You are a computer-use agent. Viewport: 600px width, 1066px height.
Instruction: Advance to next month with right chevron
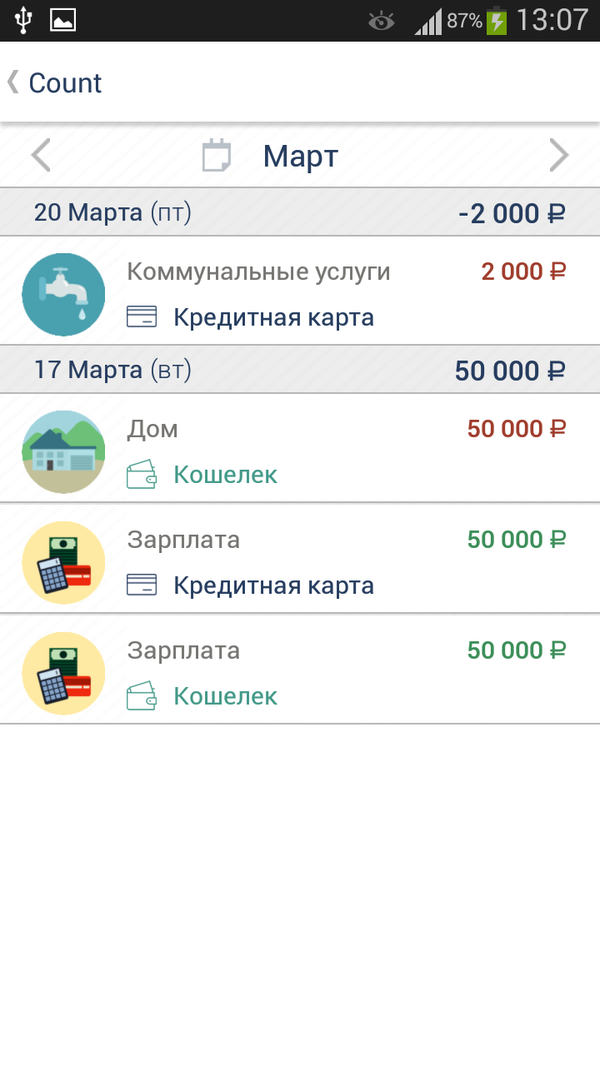tap(559, 155)
